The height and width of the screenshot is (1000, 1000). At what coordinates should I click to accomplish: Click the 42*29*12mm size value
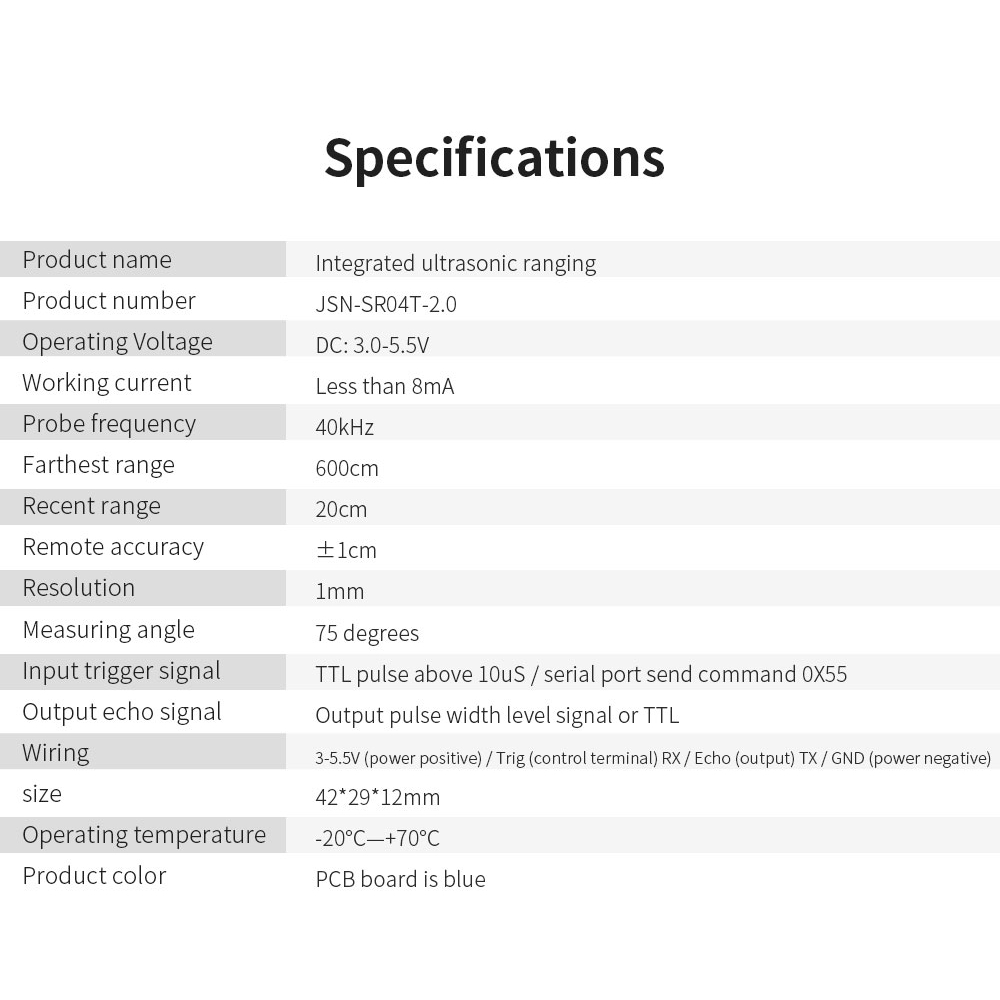tap(378, 797)
